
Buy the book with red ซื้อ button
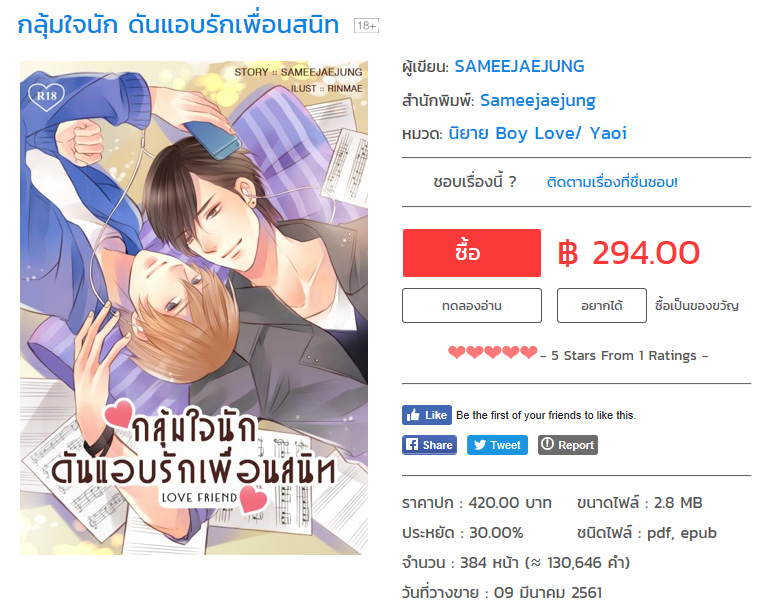pos(472,253)
